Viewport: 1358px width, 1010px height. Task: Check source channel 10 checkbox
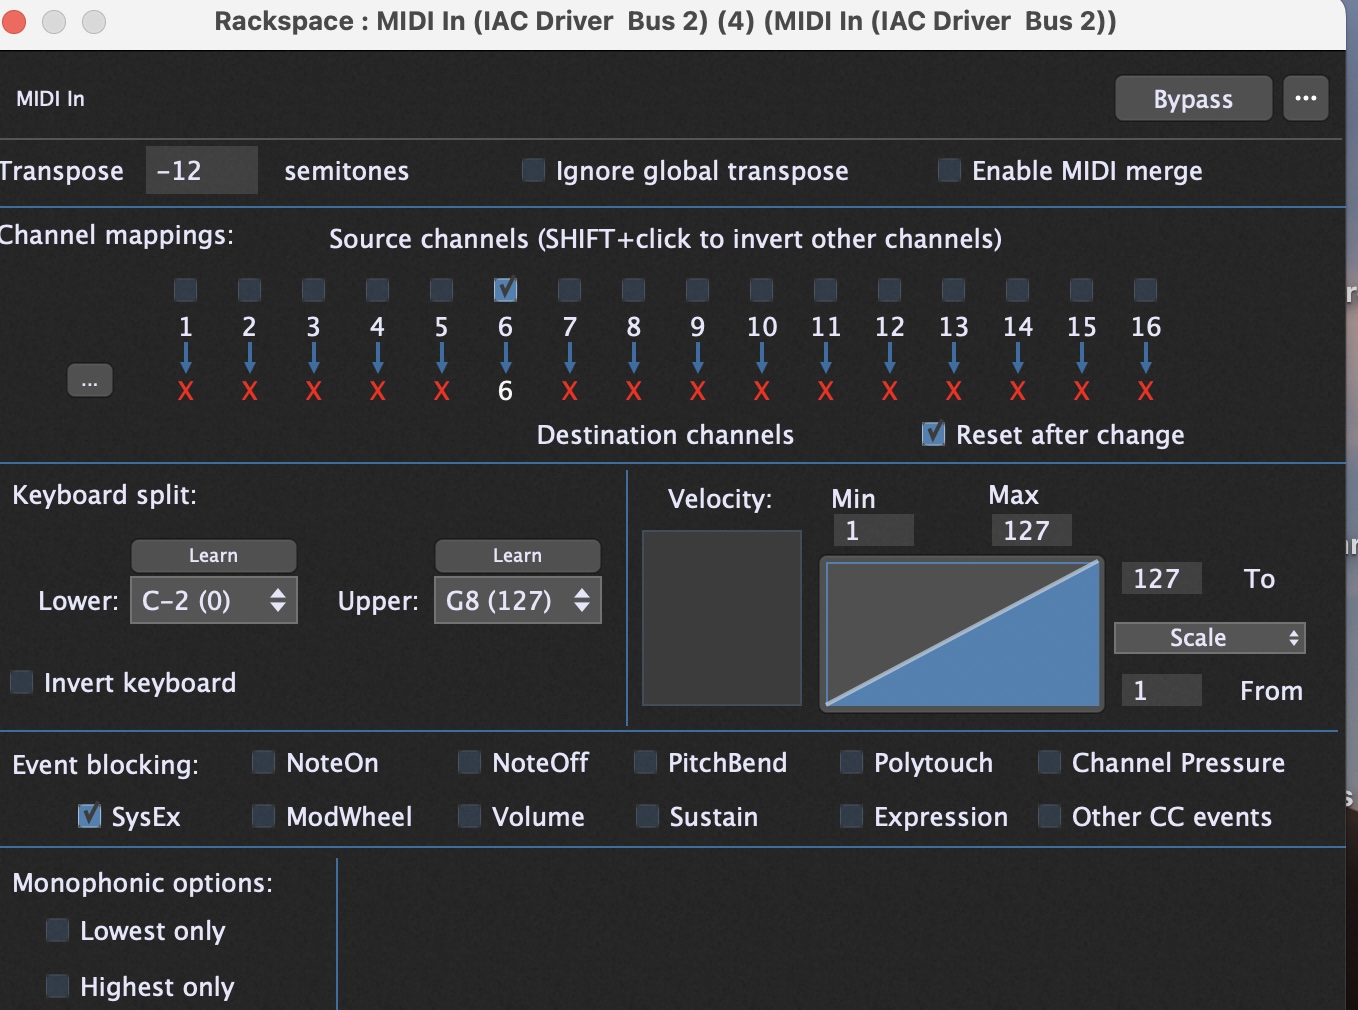[762, 290]
